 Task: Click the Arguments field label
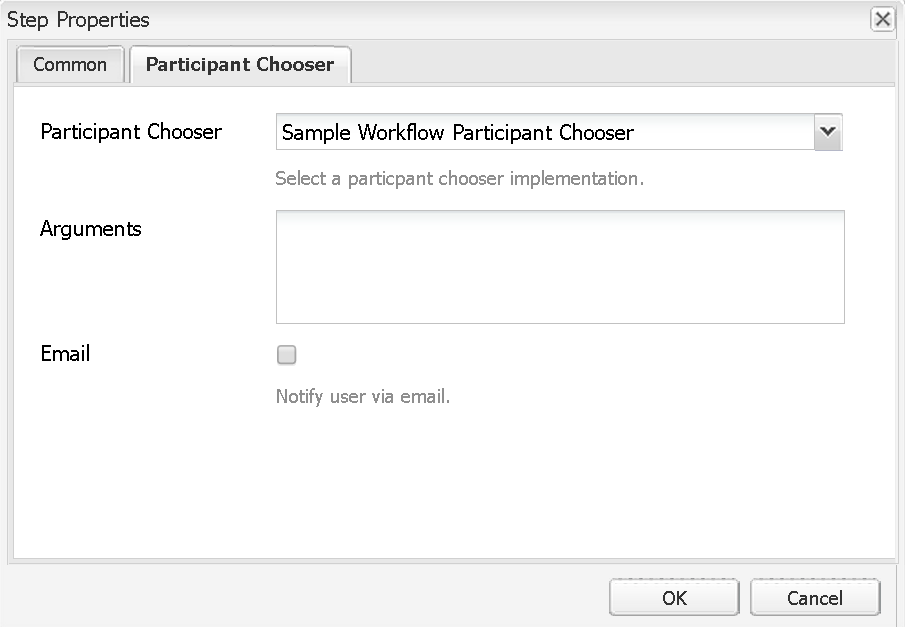tap(91, 229)
